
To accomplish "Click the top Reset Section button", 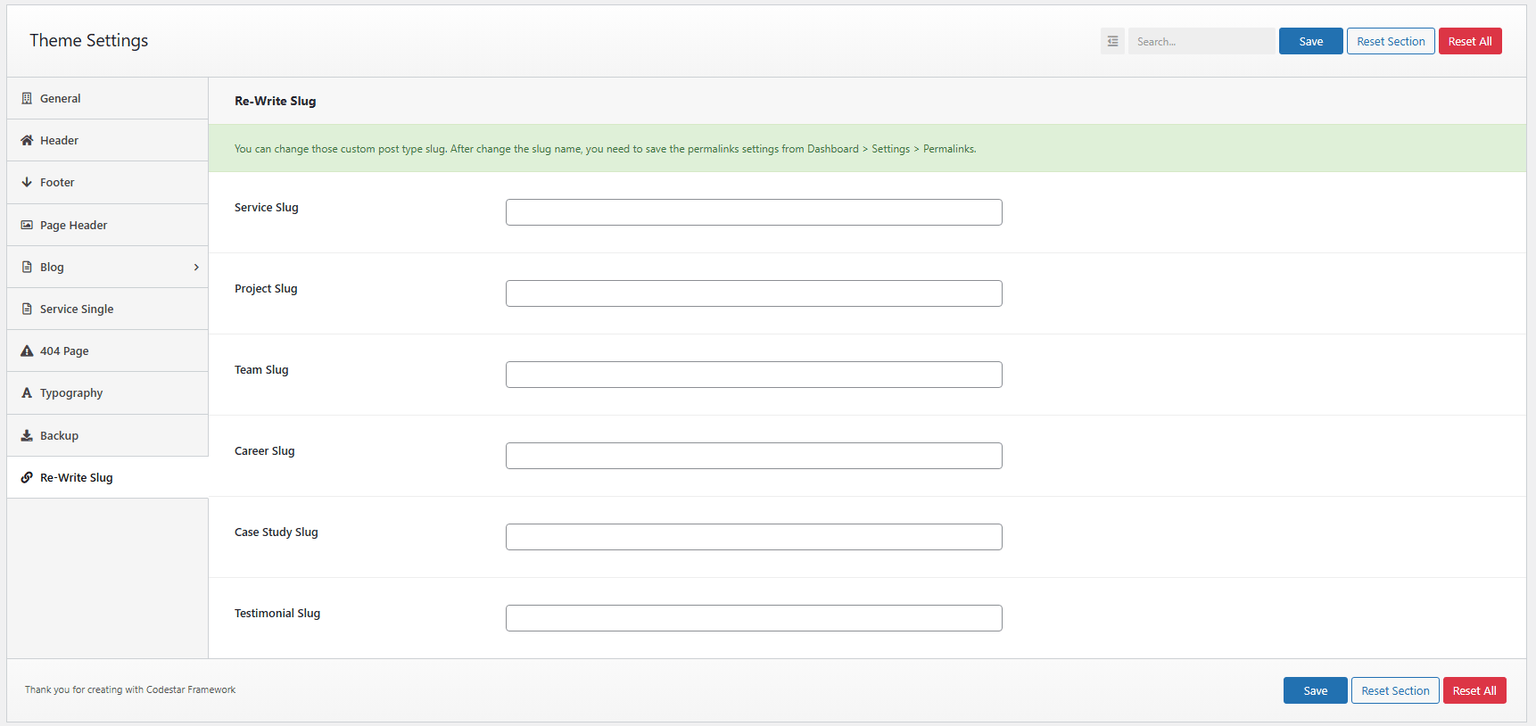I will [x=1390, y=42].
